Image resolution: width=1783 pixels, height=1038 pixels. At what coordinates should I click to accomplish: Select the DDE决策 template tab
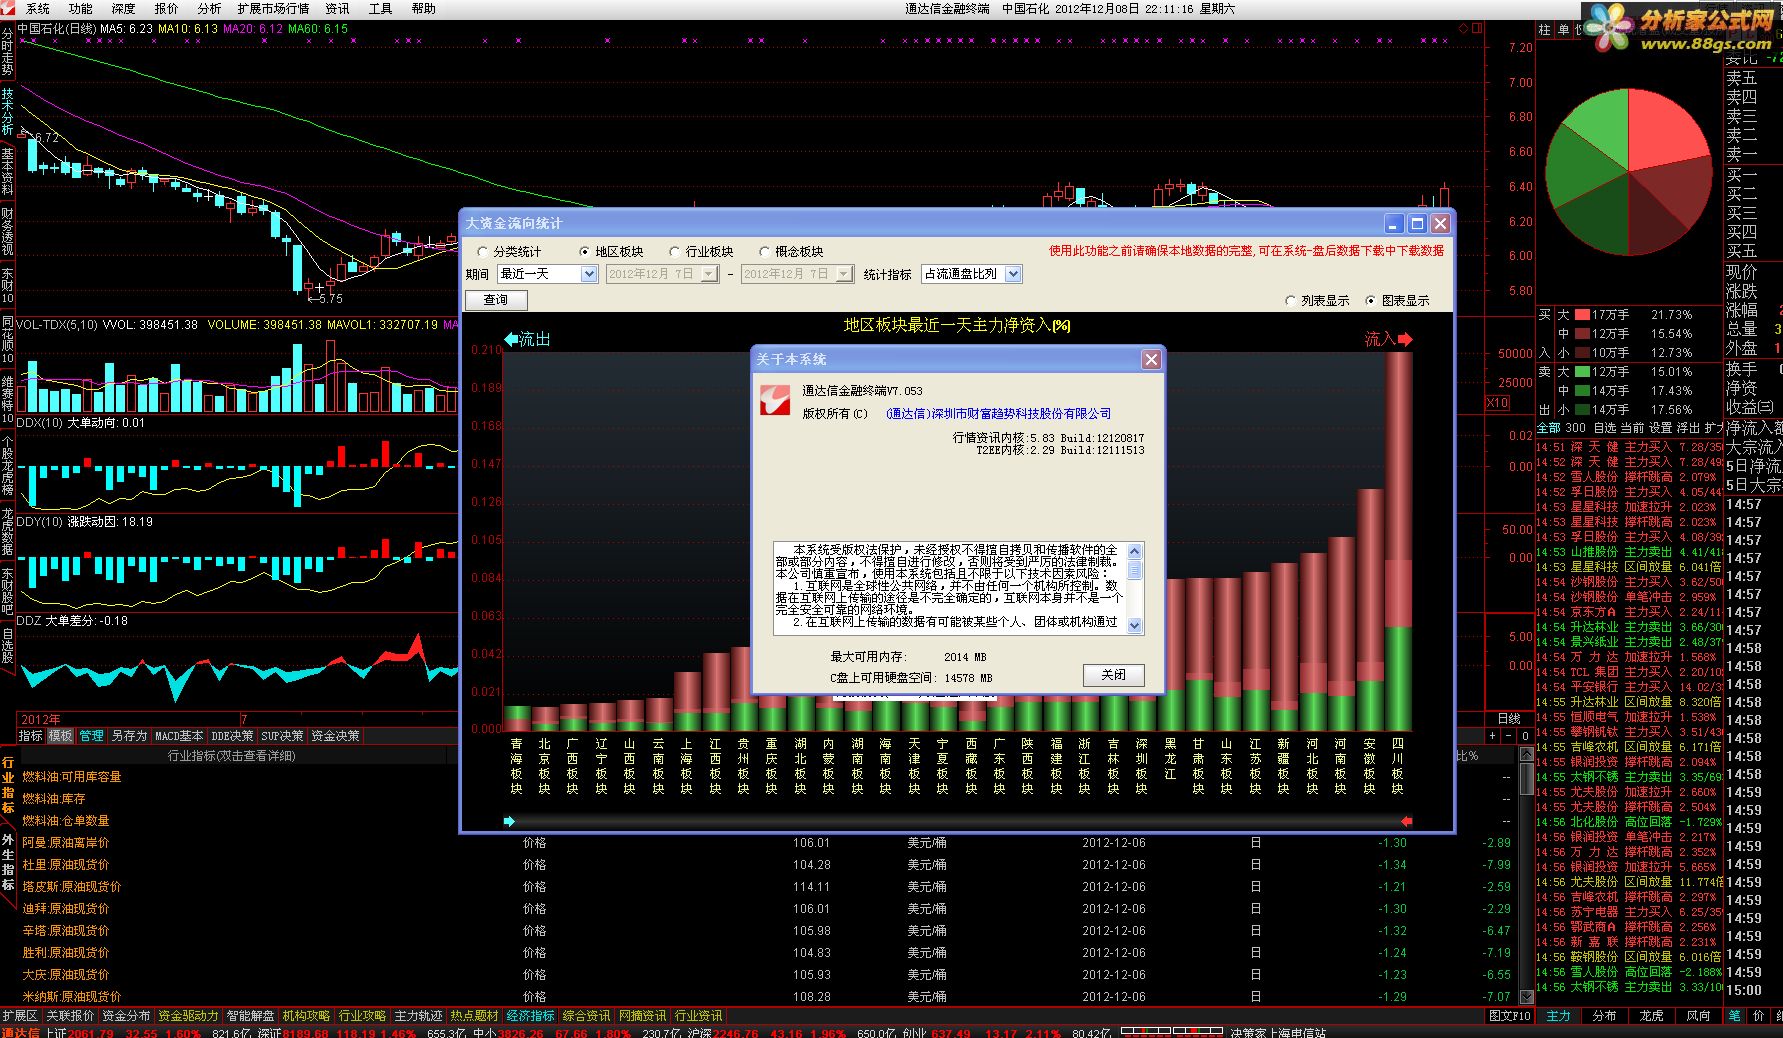232,736
